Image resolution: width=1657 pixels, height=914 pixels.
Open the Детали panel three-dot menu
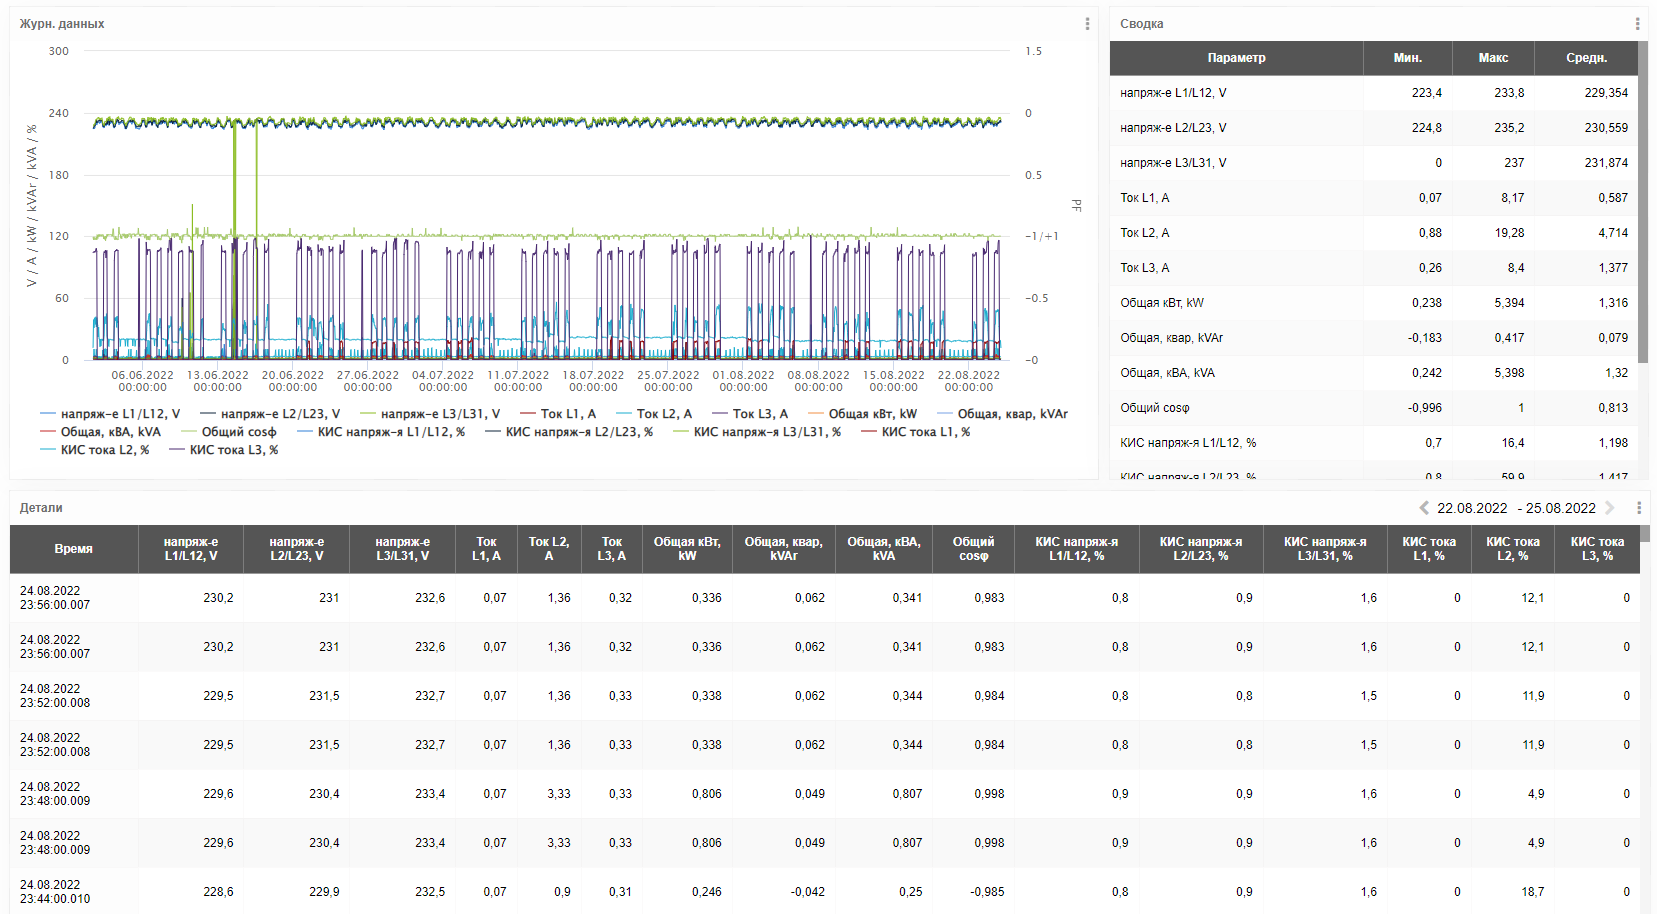[x=1639, y=508]
